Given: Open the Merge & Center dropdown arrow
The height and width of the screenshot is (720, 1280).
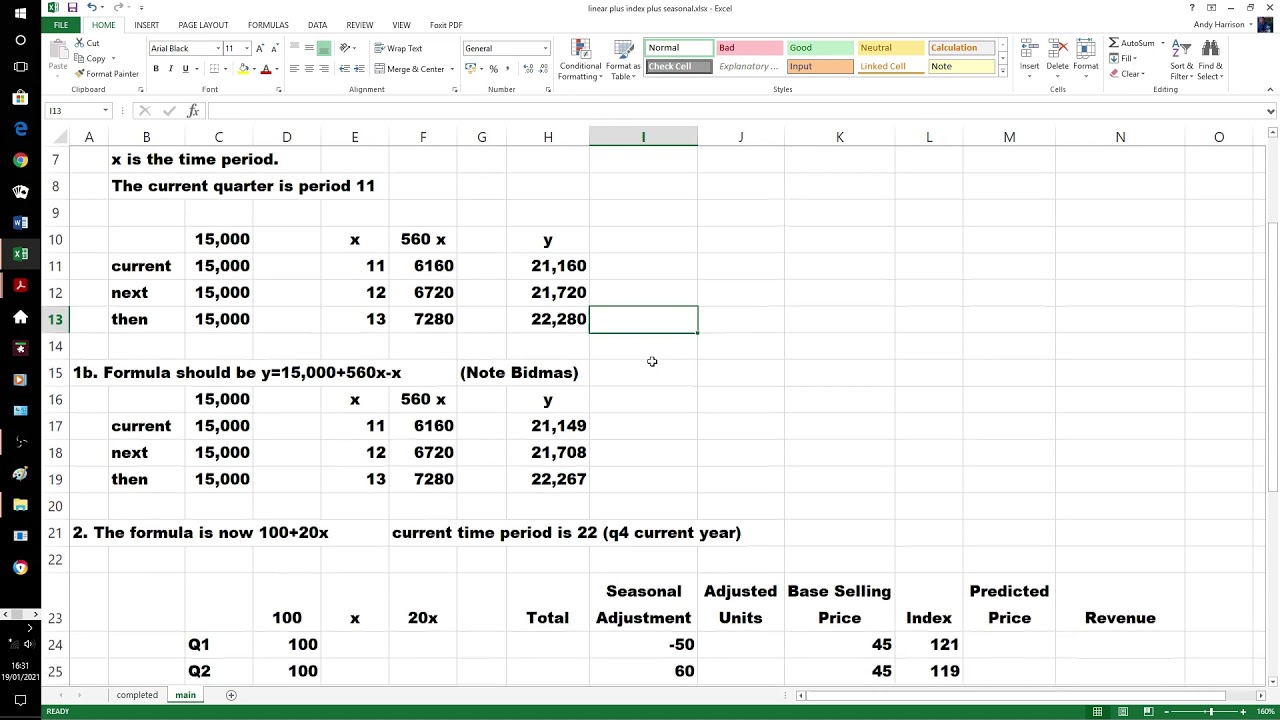Looking at the screenshot, I should click(452, 69).
